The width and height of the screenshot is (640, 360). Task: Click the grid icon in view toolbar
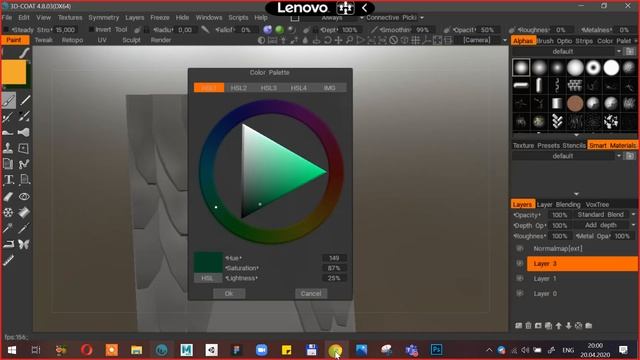coord(416,40)
